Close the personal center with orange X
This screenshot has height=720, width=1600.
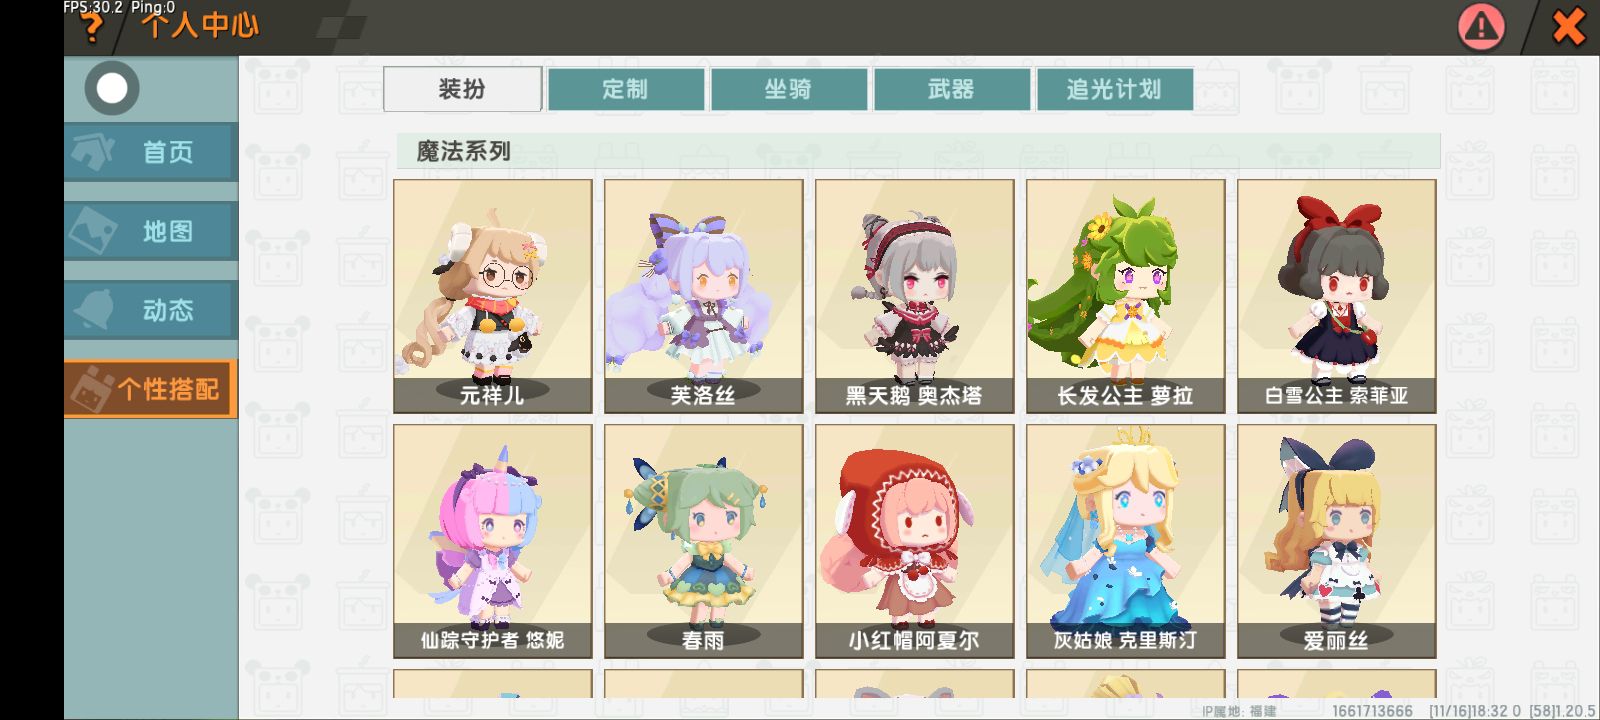[1568, 27]
